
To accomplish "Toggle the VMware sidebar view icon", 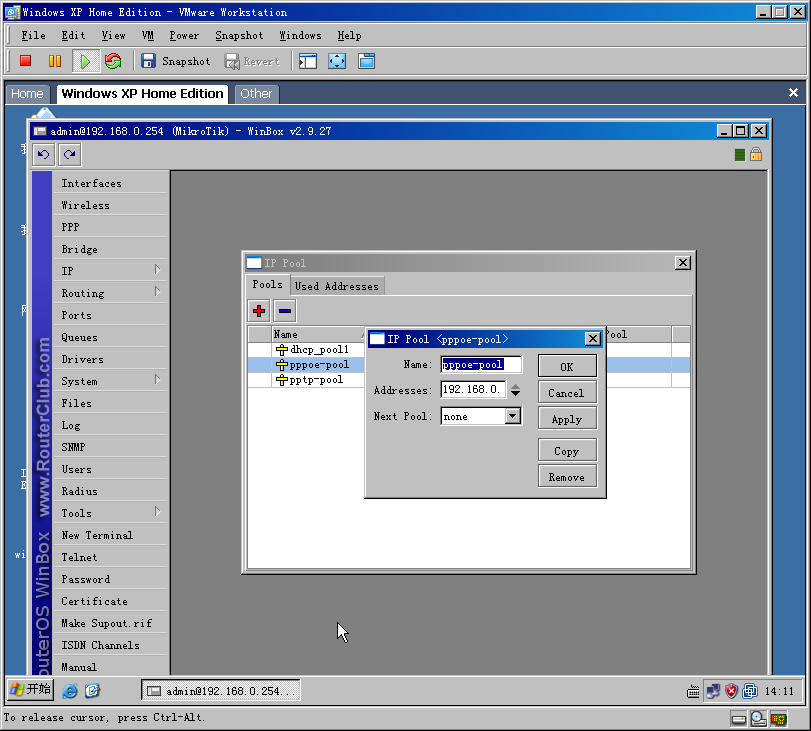I will pos(308,61).
